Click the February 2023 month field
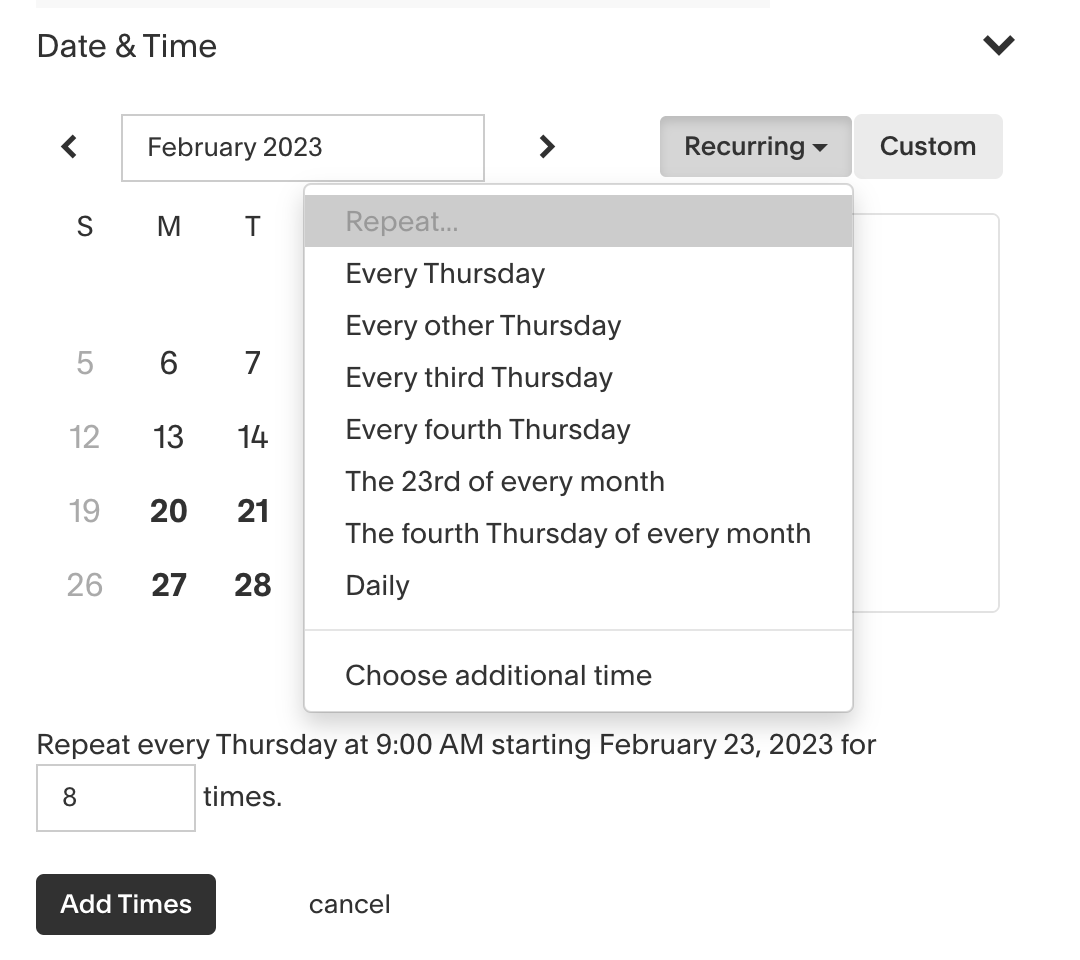Image resolution: width=1080 pixels, height=960 pixels. 302,146
